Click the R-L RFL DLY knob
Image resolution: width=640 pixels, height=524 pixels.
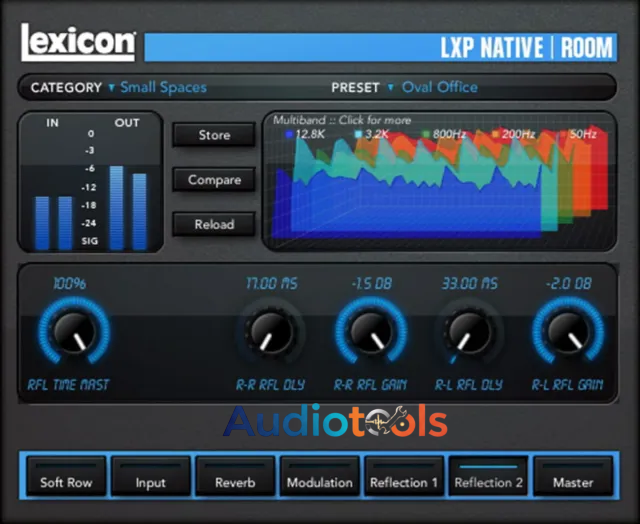click(469, 331)
